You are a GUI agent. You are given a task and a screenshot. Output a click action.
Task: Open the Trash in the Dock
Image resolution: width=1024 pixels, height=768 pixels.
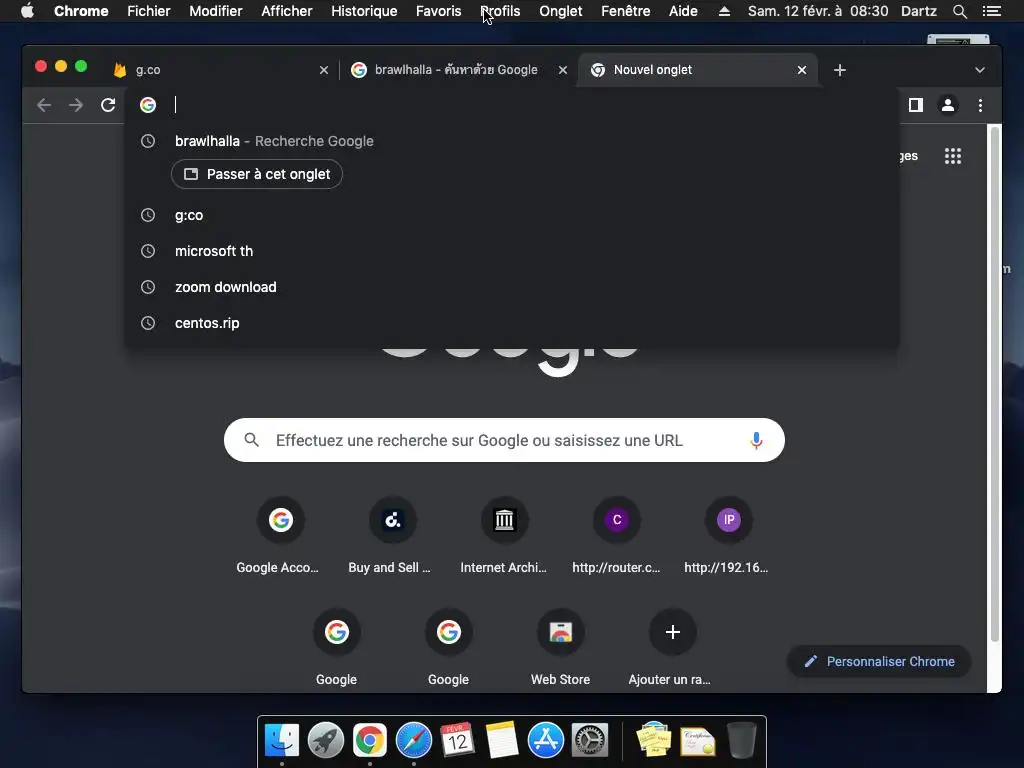click(x=741, y=741)
